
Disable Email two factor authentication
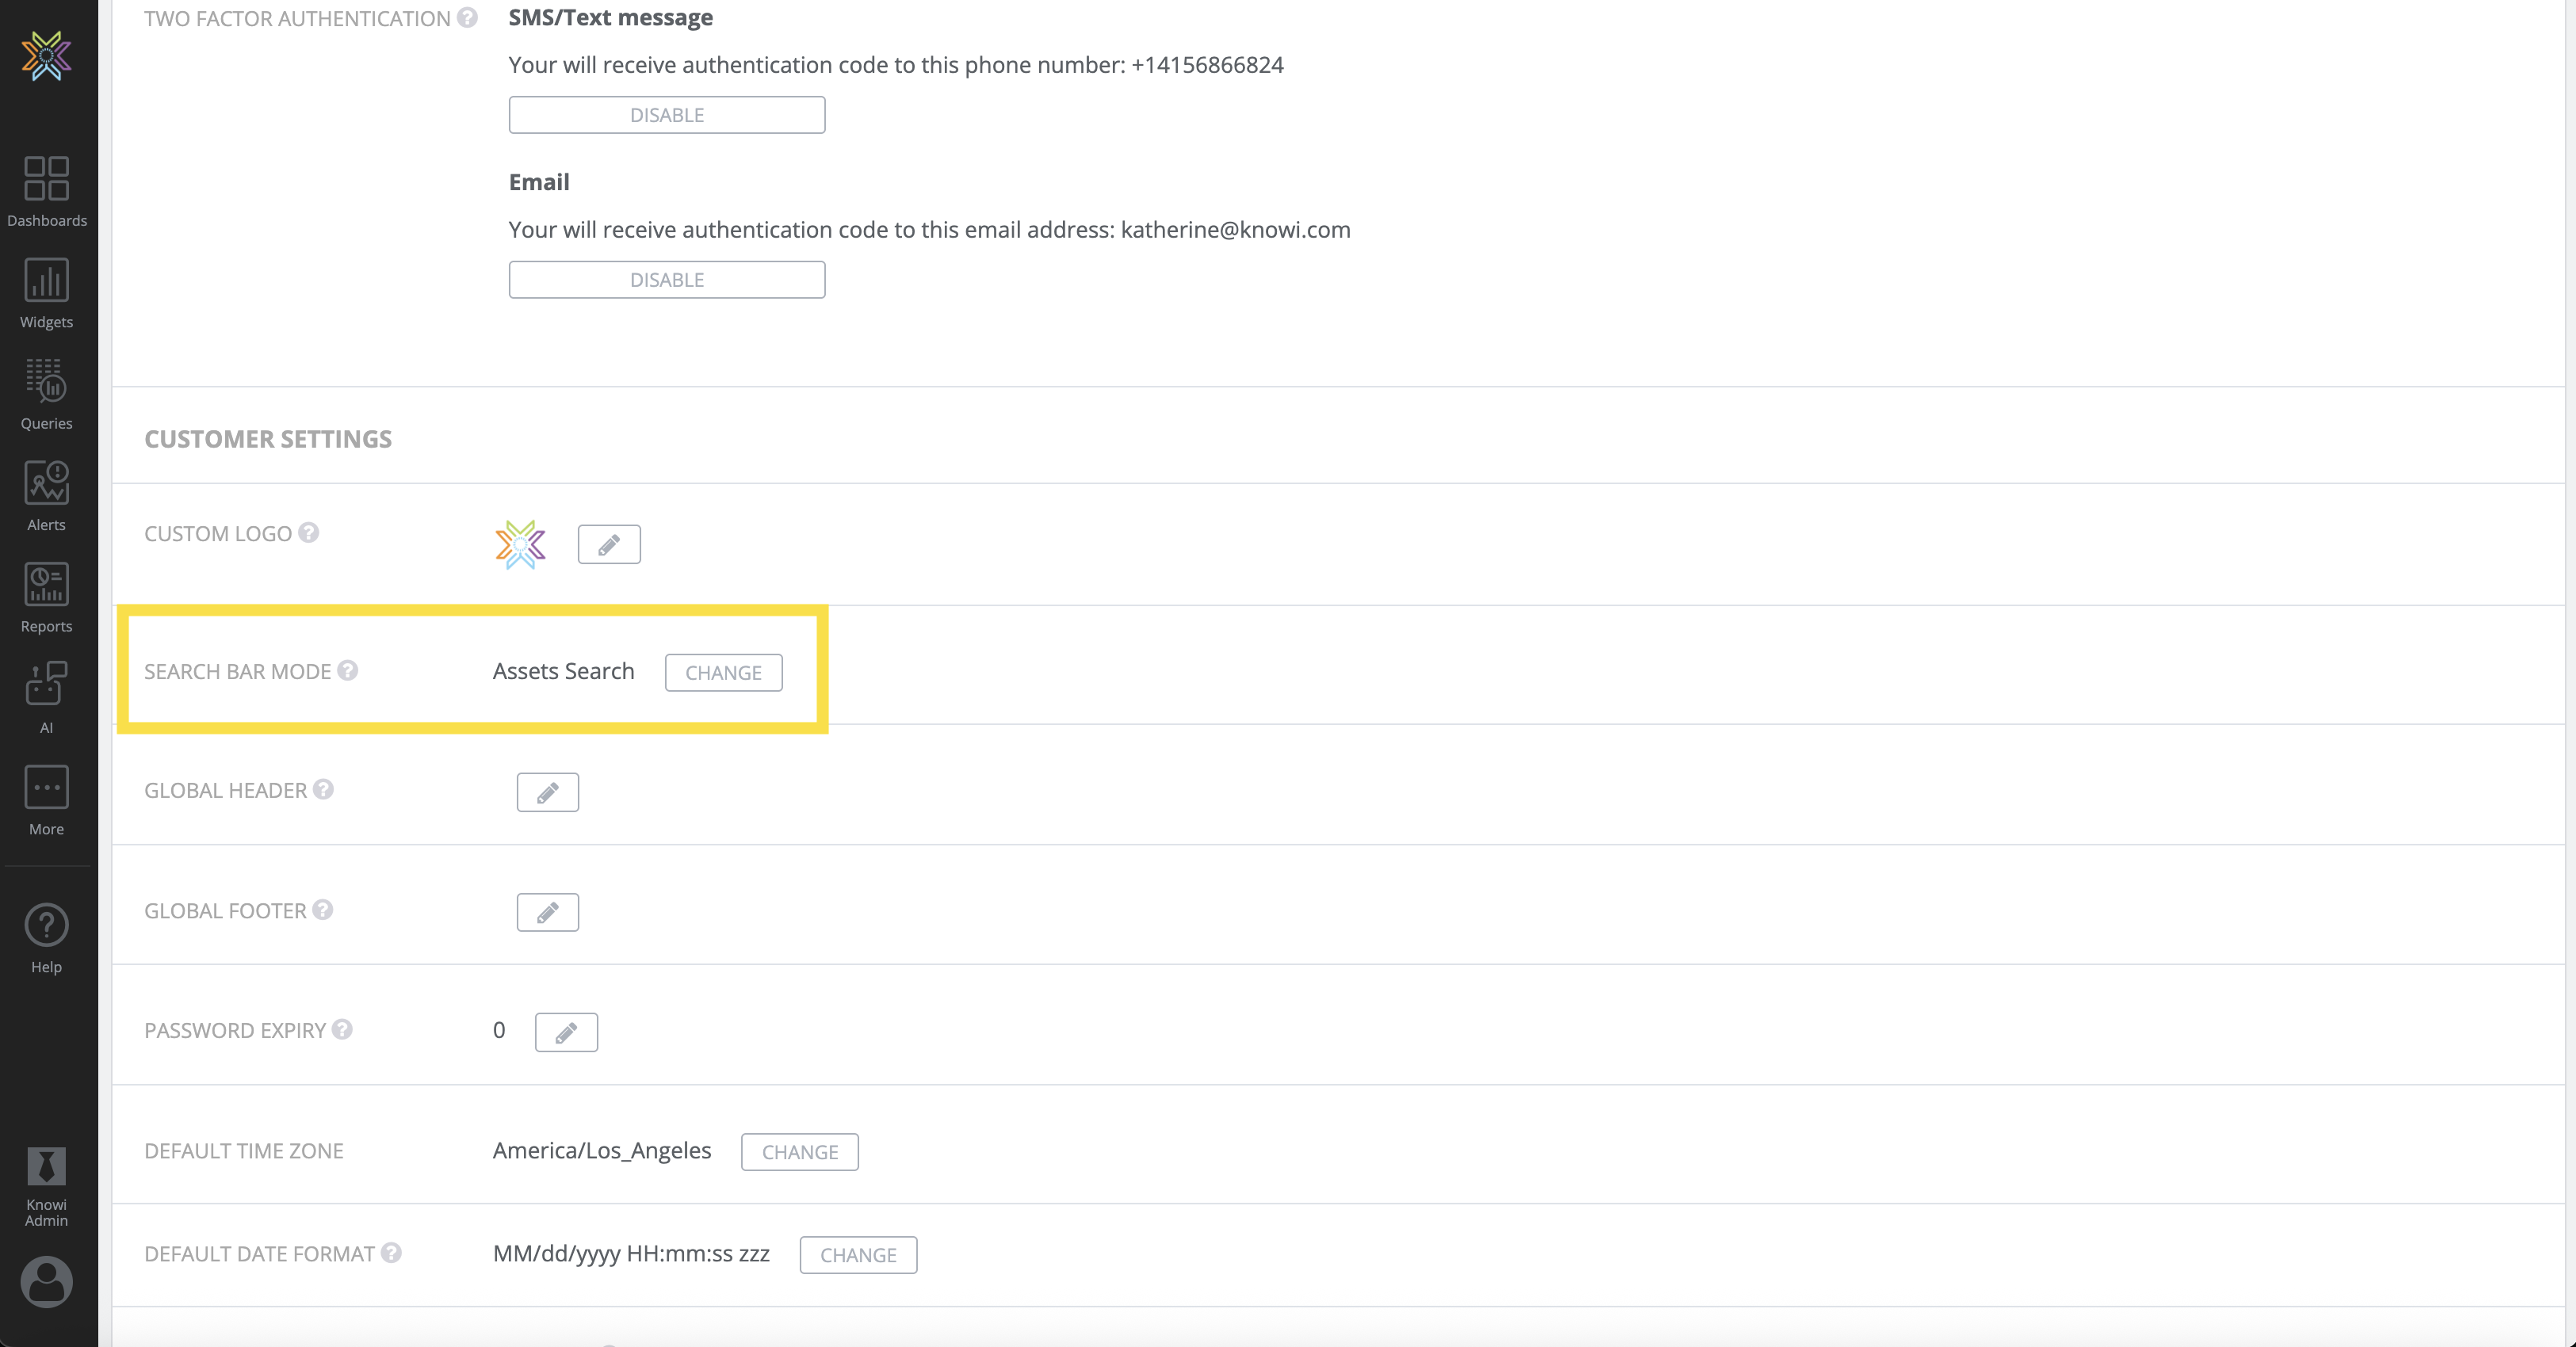(666, 280)
